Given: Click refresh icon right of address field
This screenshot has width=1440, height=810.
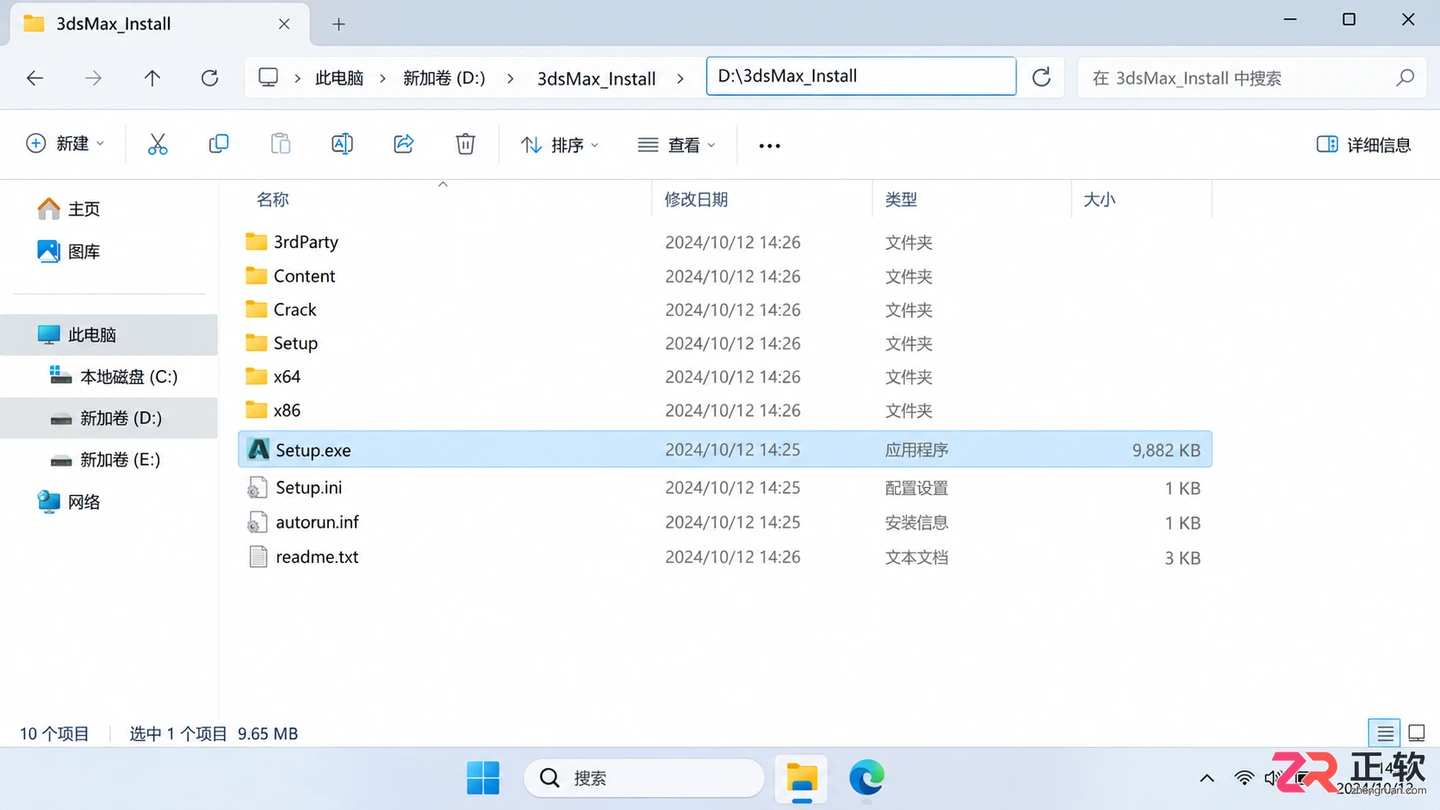Looking at the screenshot, I should pyautogui.click(x=1041, y=77).
